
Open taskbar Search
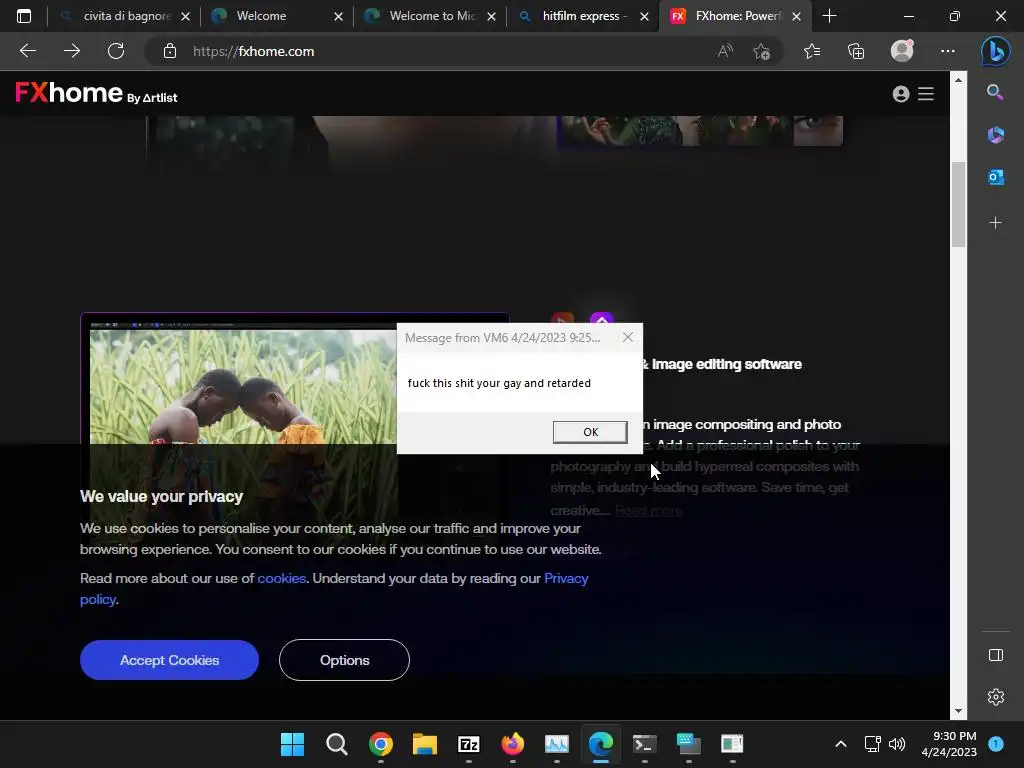tap(336, 744)
